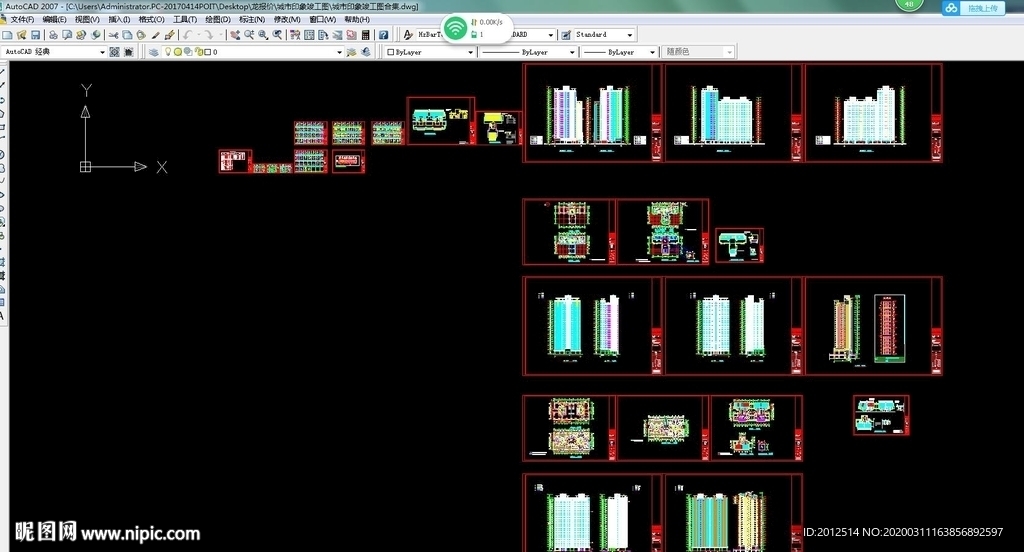Expand the Standard style dropdown
The height and width of the screenshot is (552, 1024).
(x=629, y=35)
